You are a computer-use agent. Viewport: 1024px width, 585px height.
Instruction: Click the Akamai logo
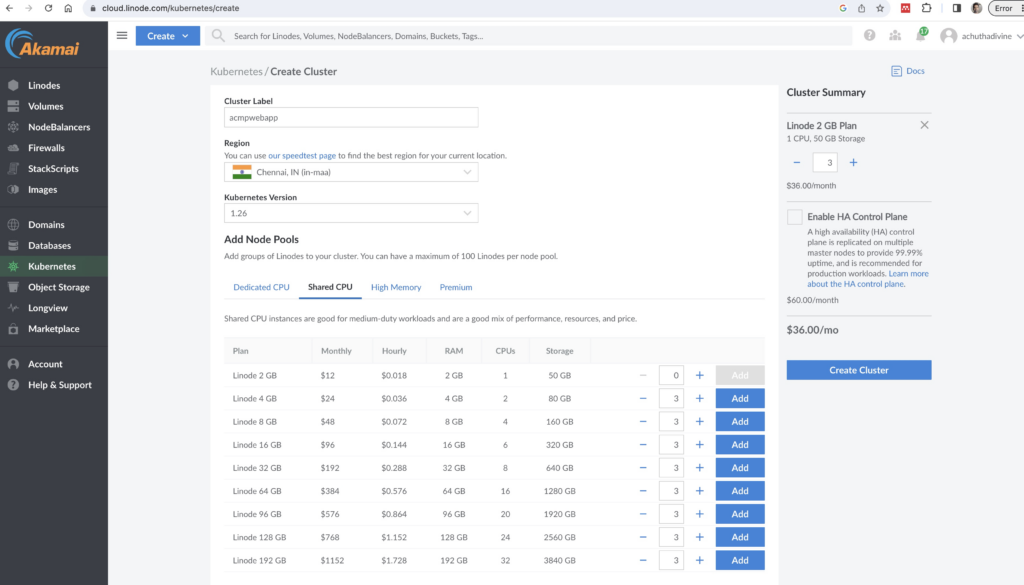pos(43,44)
